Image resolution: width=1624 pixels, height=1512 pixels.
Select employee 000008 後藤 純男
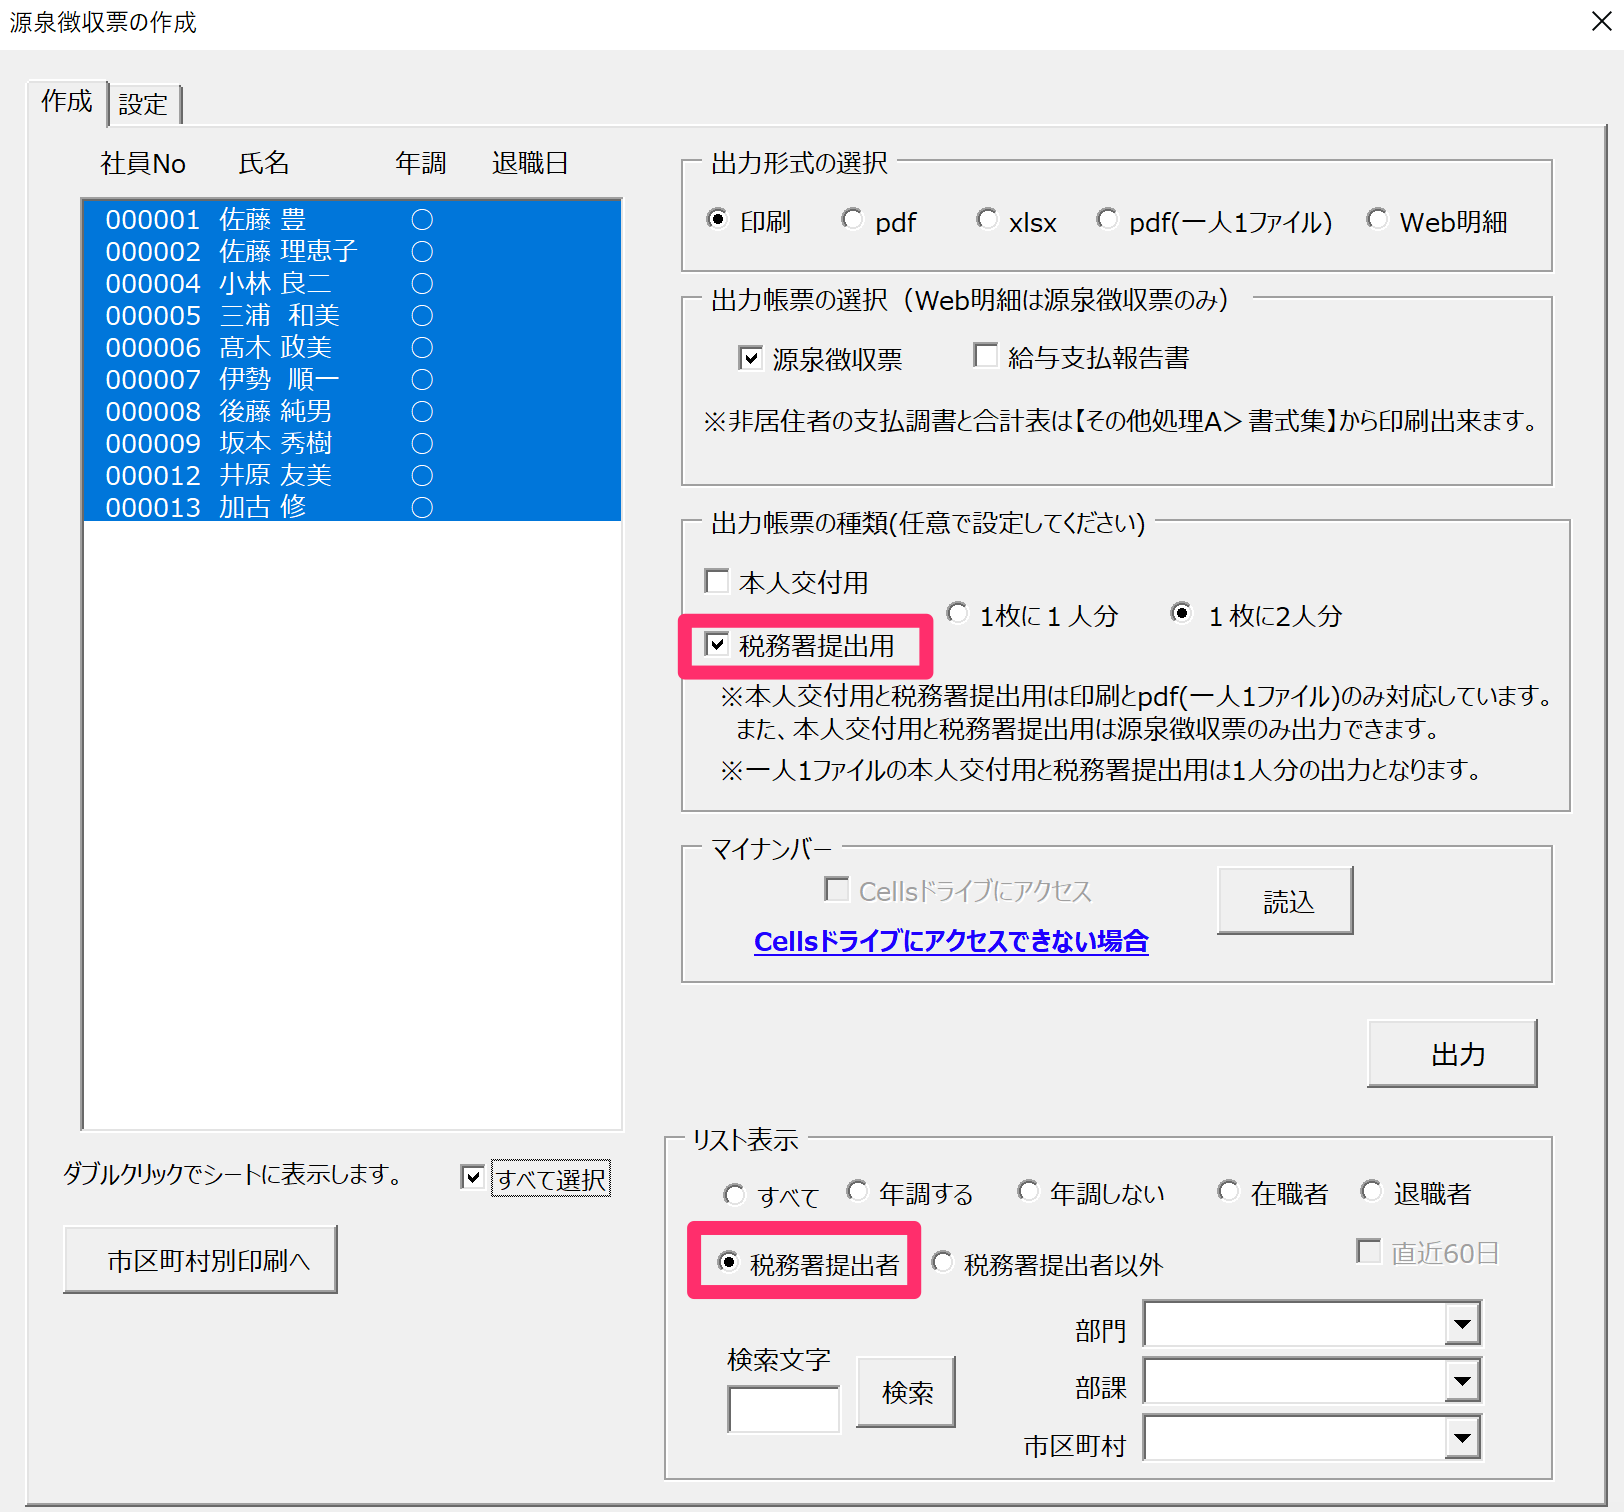point(352,411)
